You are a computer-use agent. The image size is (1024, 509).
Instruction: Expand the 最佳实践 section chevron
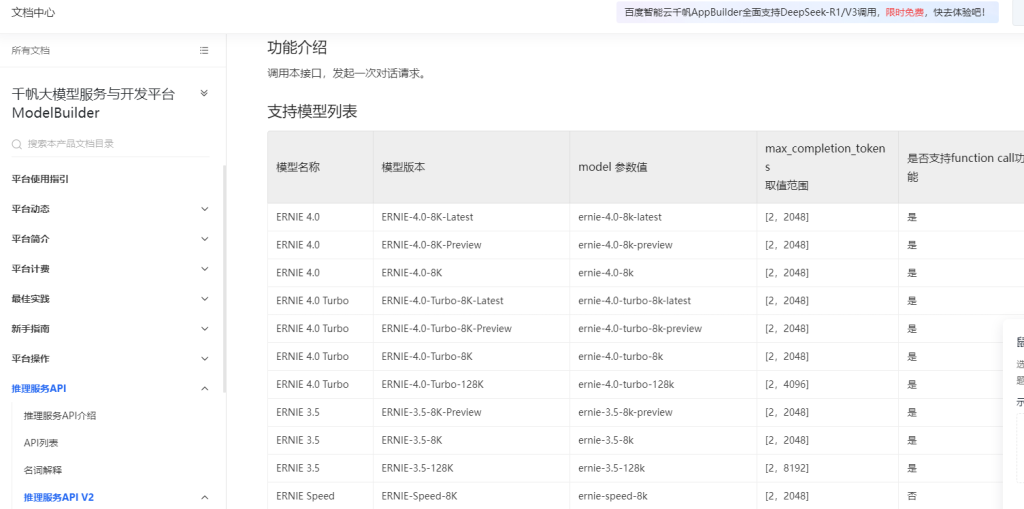point(204,299)
